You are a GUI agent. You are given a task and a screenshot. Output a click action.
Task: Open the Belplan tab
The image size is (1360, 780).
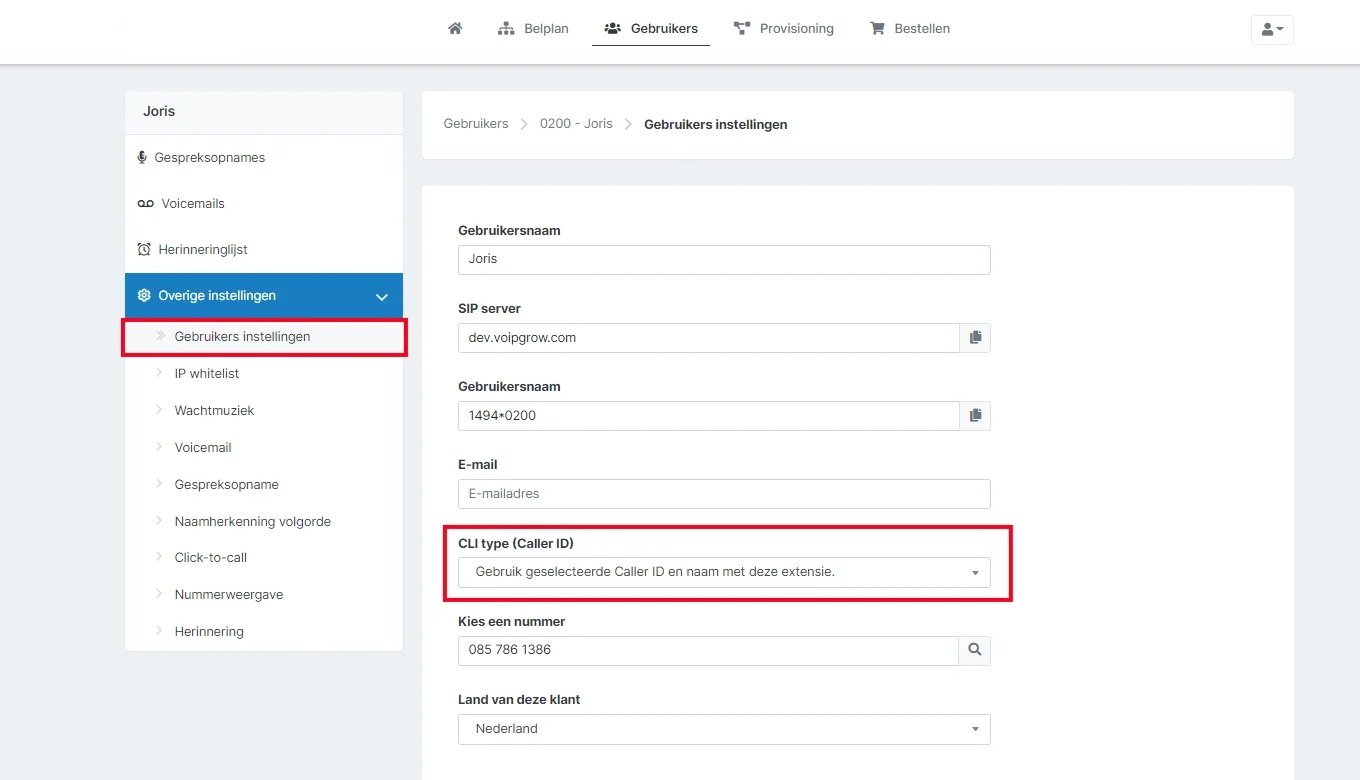pyautogui.click(x=533, y=28)
